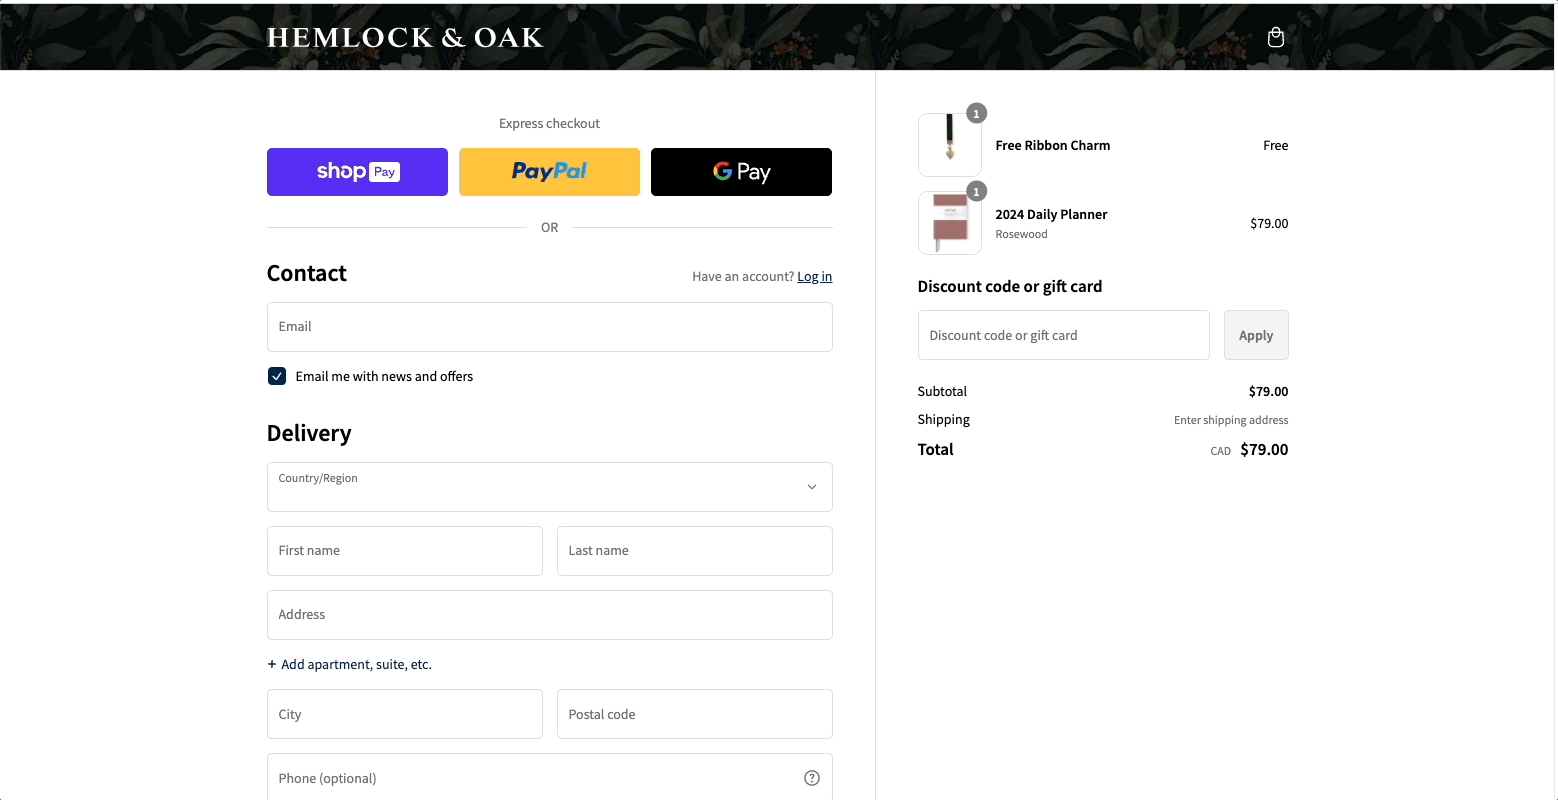Uncheck Email me with news and offers

277,376
